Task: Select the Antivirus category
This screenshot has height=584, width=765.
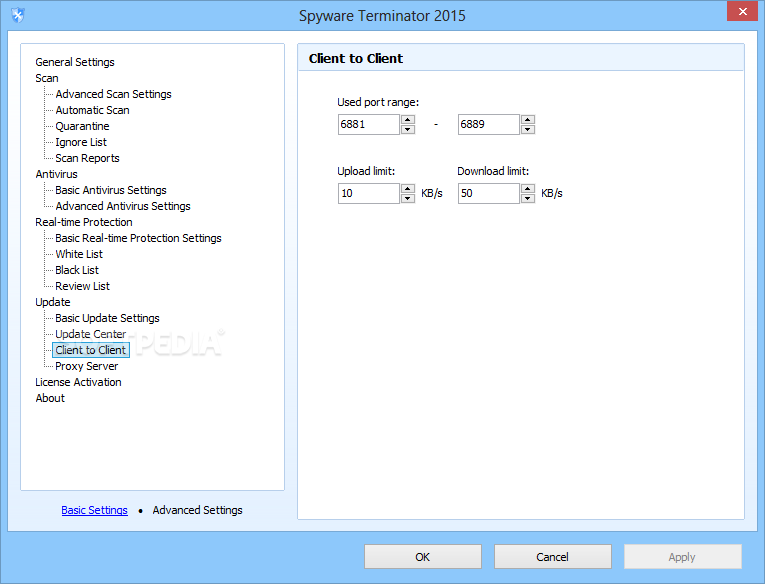Action: click(56, 174)
